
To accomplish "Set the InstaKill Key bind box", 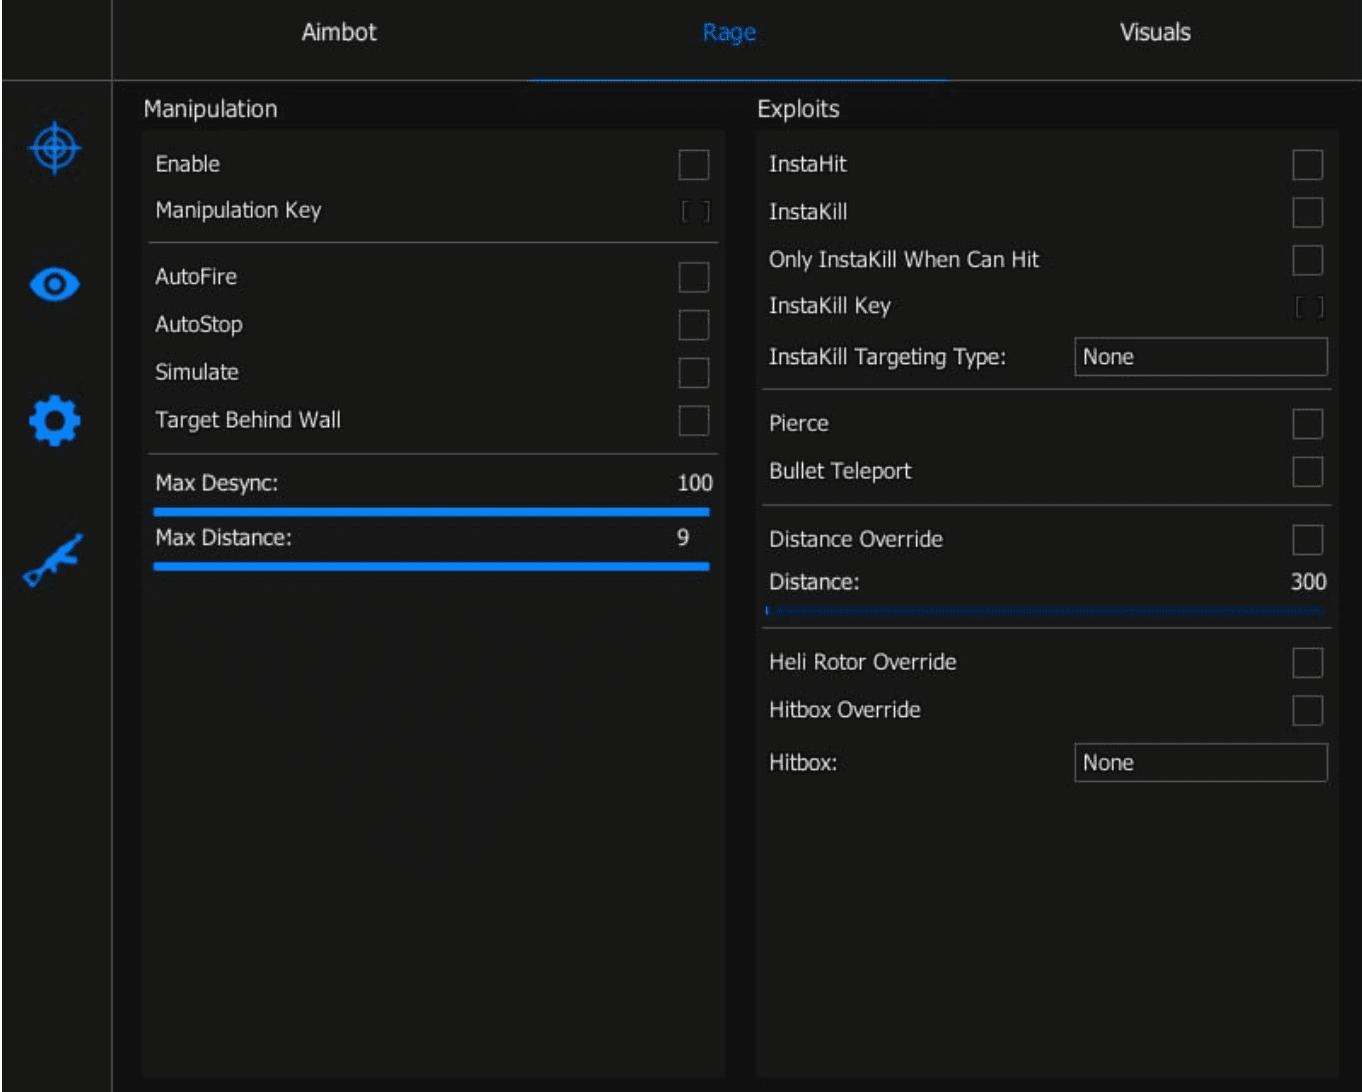I will 1308,307.
